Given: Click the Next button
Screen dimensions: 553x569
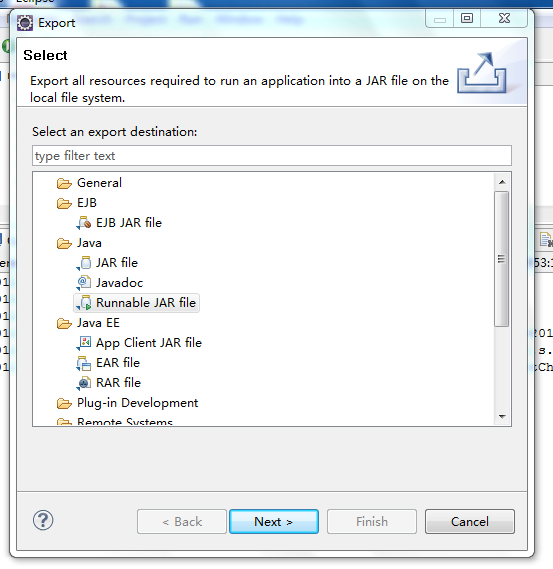Looking at the screenshot, I should tap(274, 521).
